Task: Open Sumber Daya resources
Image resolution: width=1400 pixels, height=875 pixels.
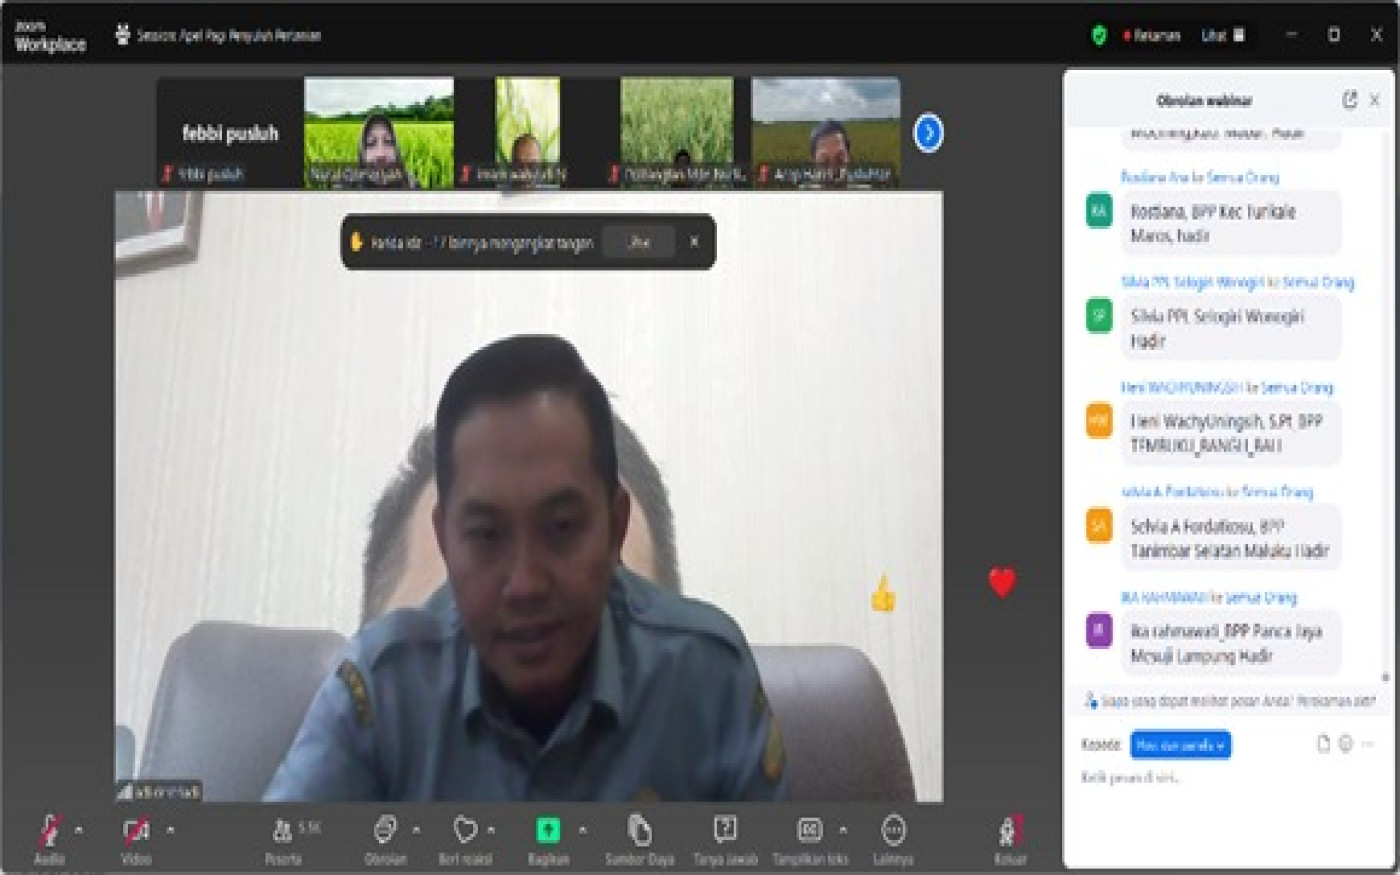Action: tap(639, 830)
